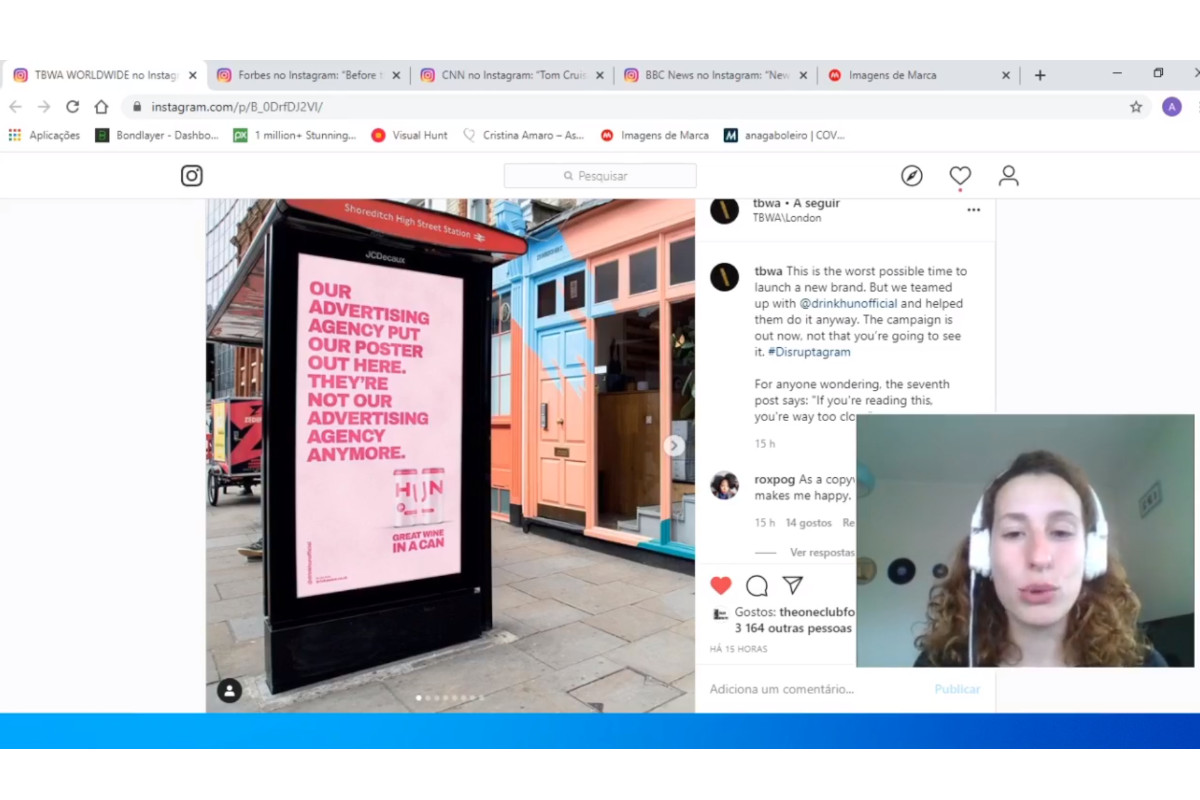
Task: Switch to the TBWA WORLDWIDE tab
Action: (104, 75)
